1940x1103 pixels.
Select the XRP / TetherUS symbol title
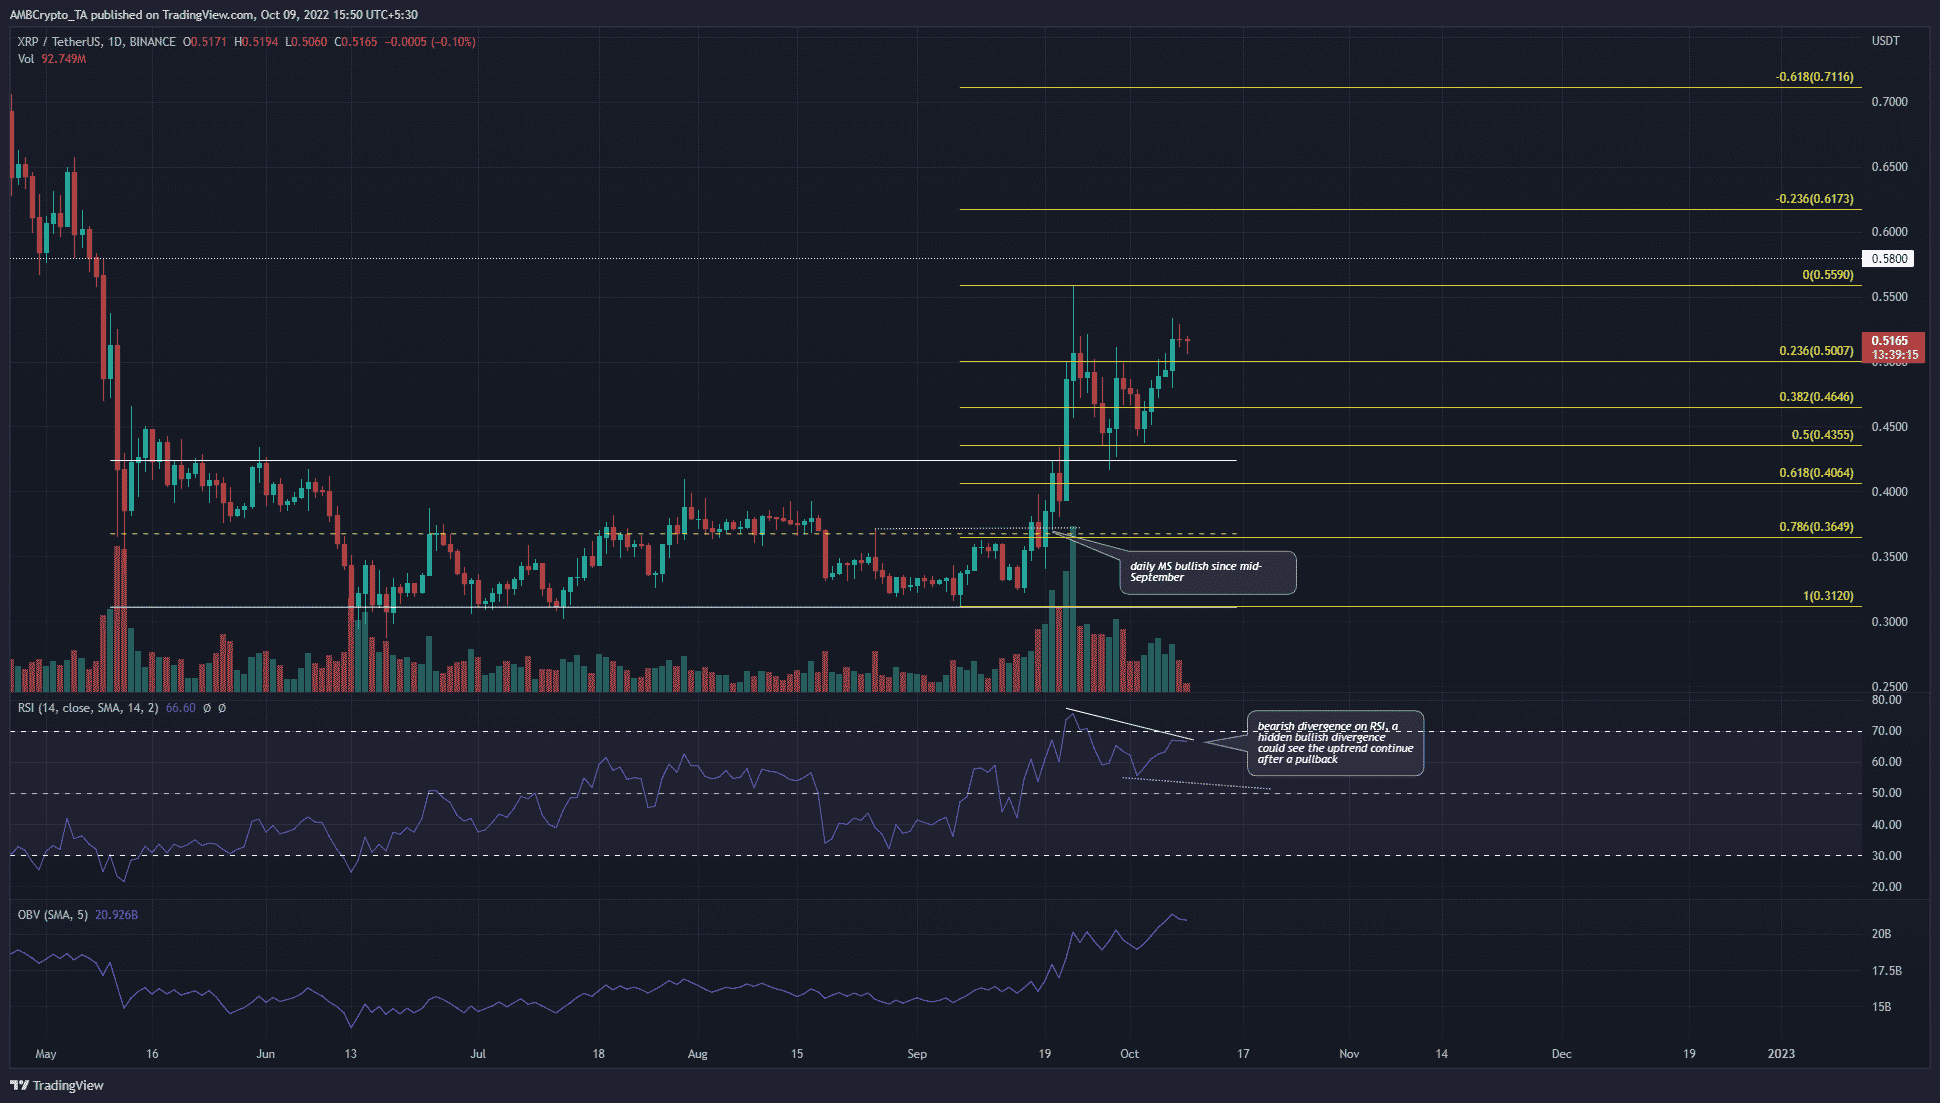tap(97, 42)
